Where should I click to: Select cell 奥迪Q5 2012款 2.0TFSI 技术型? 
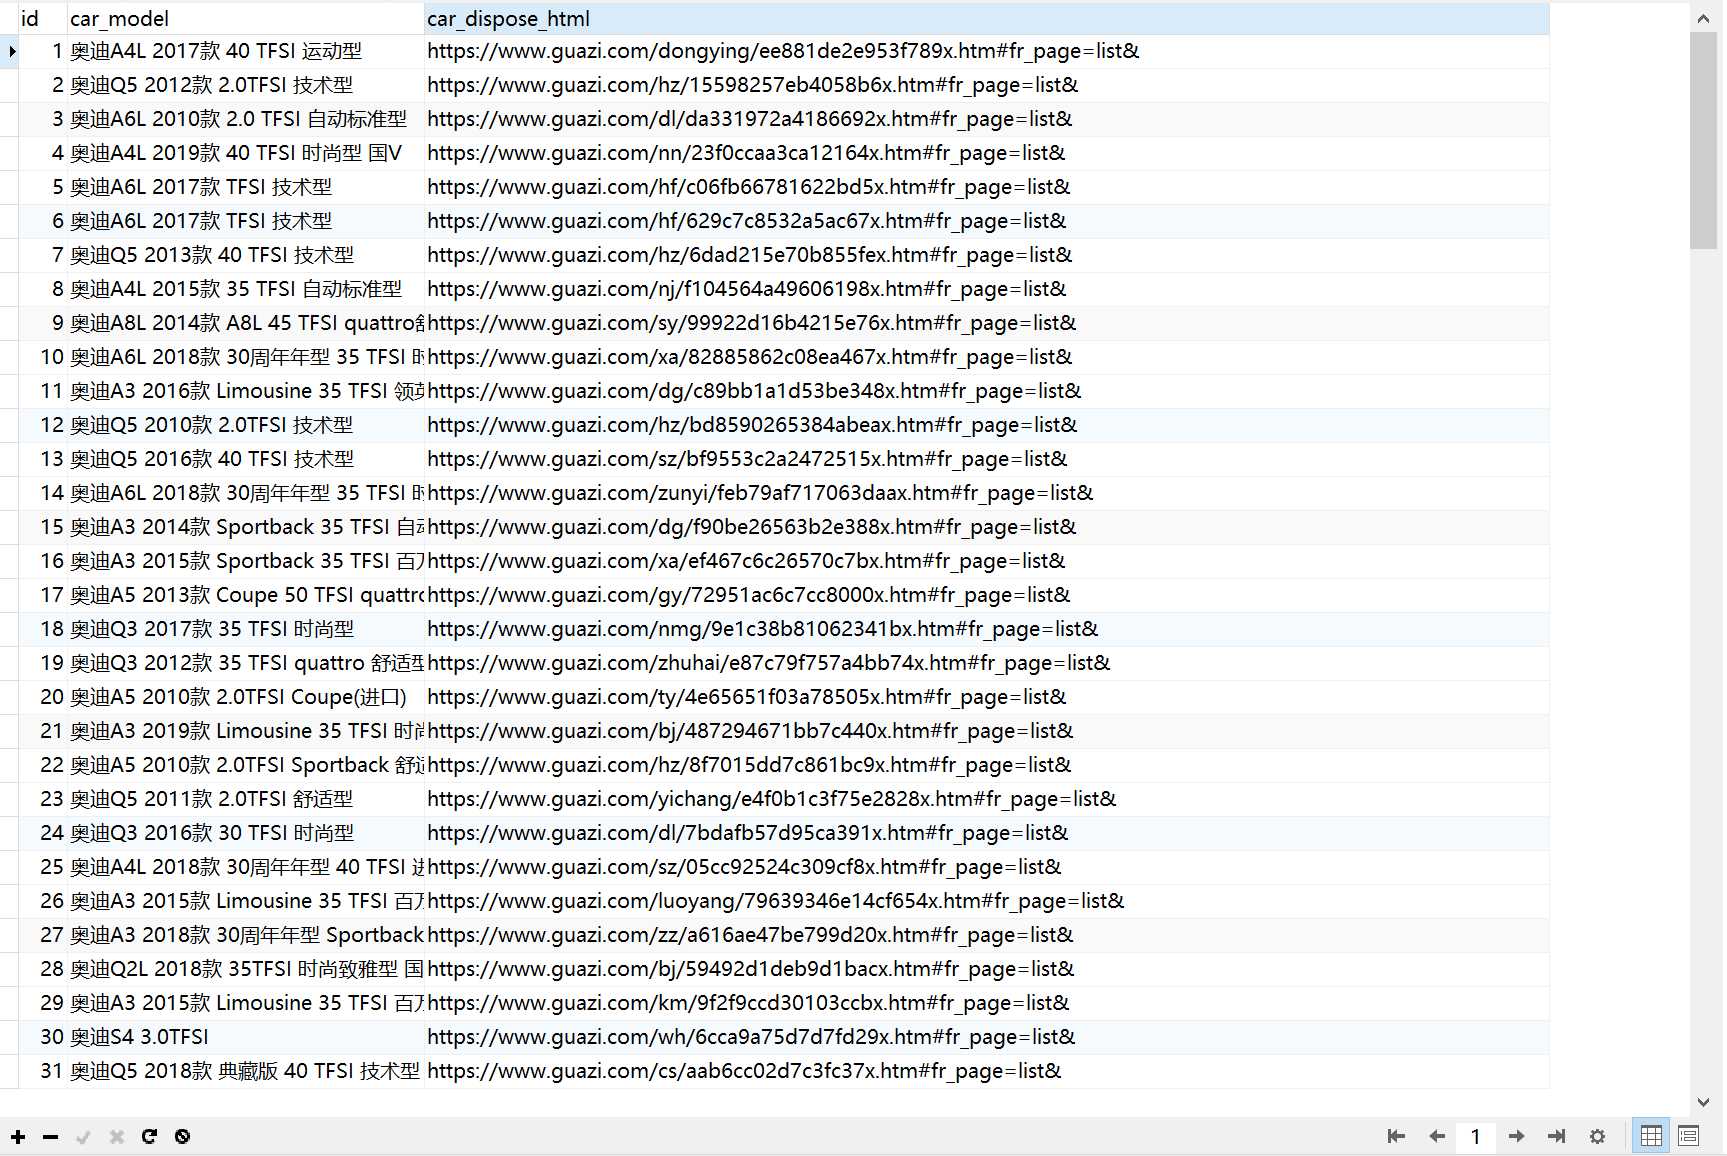(245, 85)
